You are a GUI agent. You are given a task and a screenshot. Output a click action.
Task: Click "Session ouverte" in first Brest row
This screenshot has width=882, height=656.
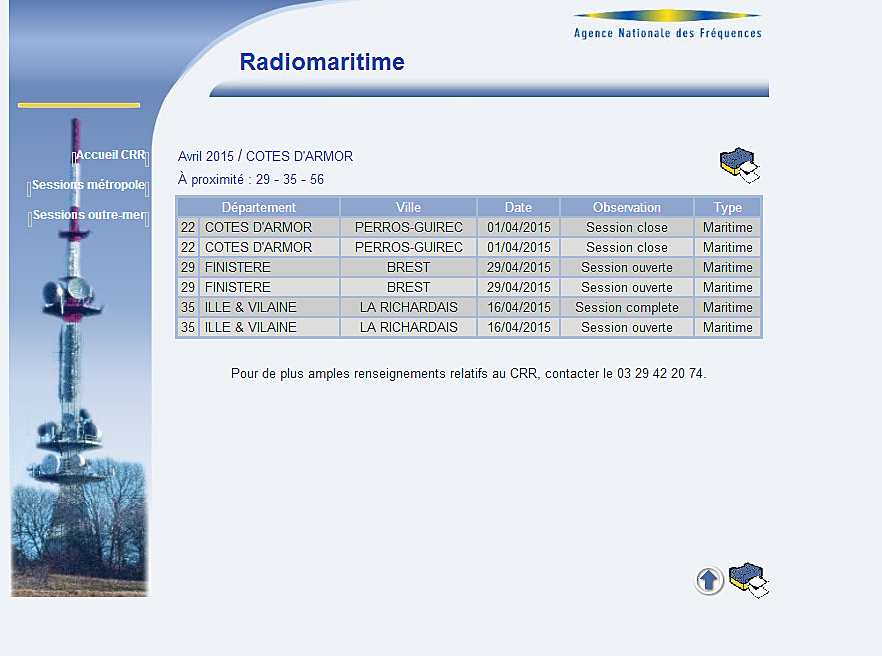tap(627, 267)
